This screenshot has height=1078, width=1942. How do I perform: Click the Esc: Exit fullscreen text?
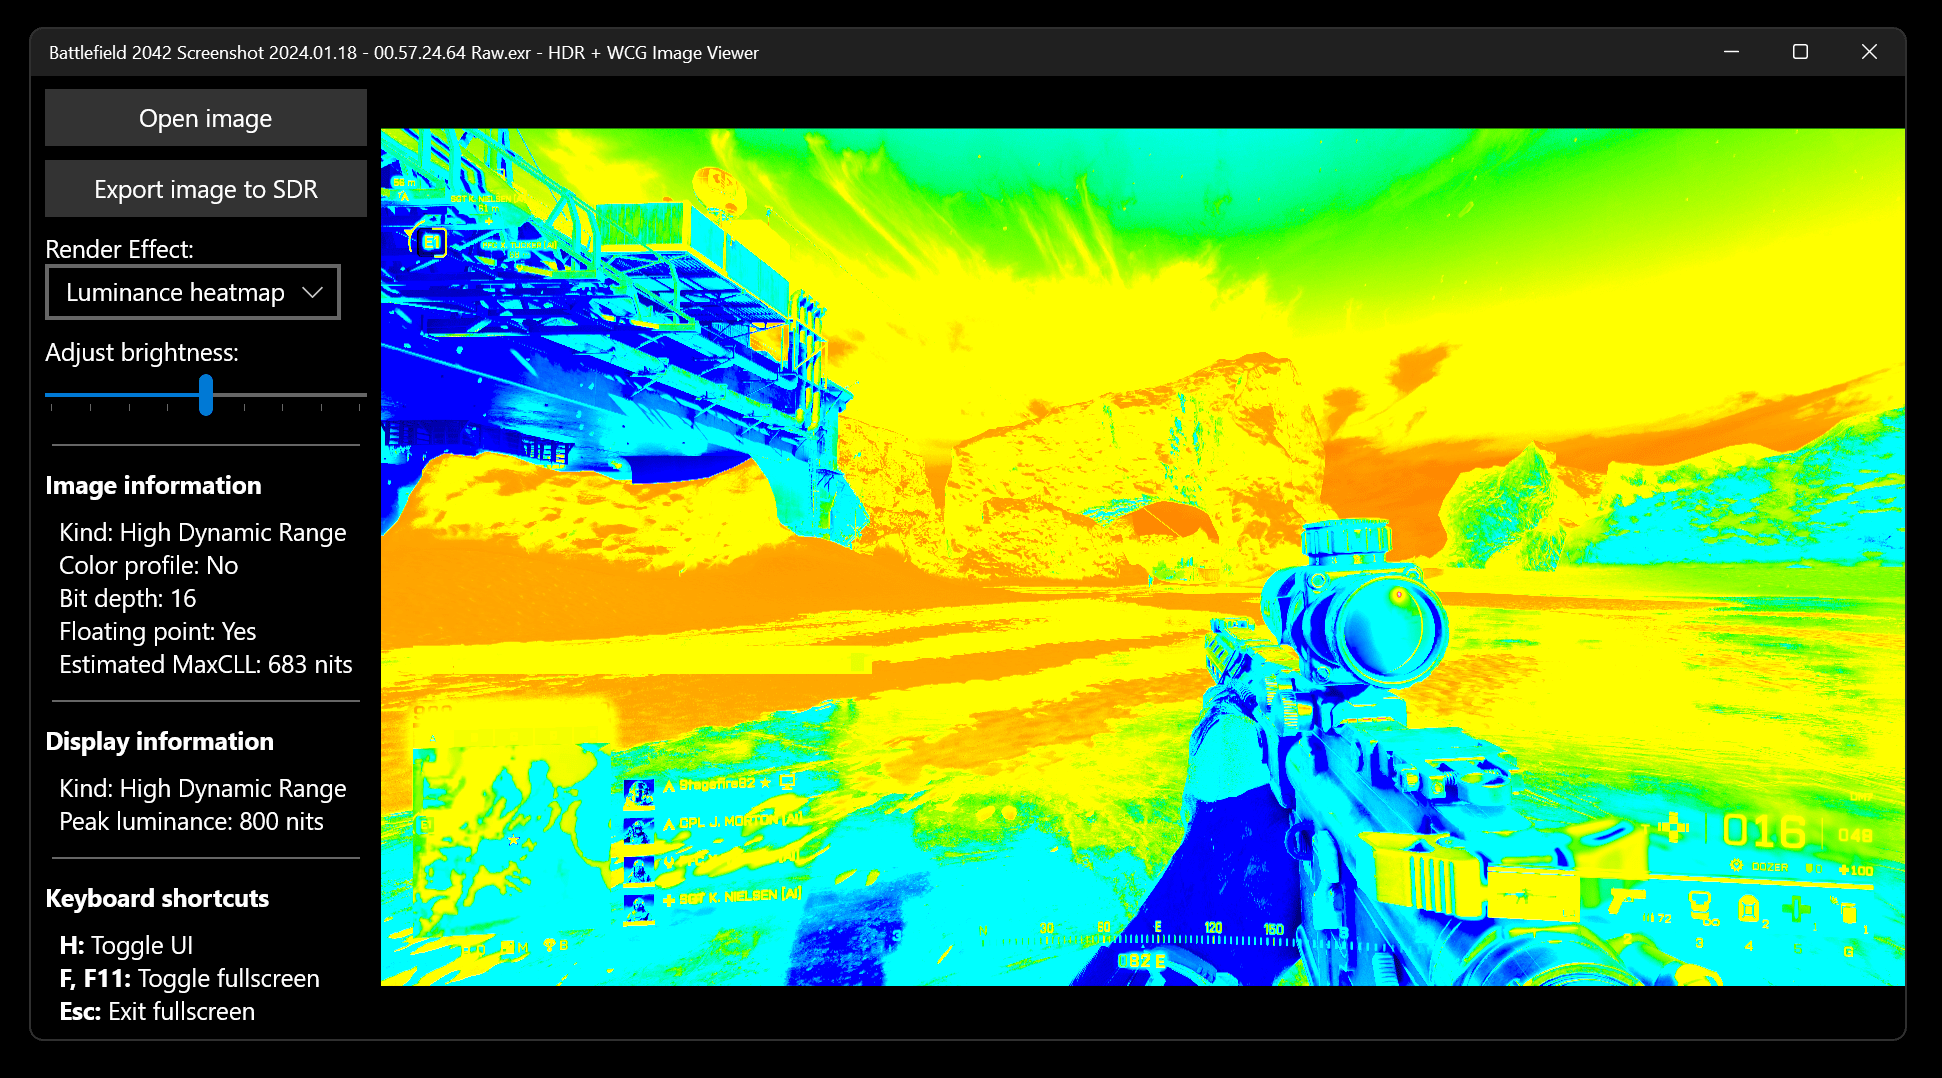coord(157,1011)
